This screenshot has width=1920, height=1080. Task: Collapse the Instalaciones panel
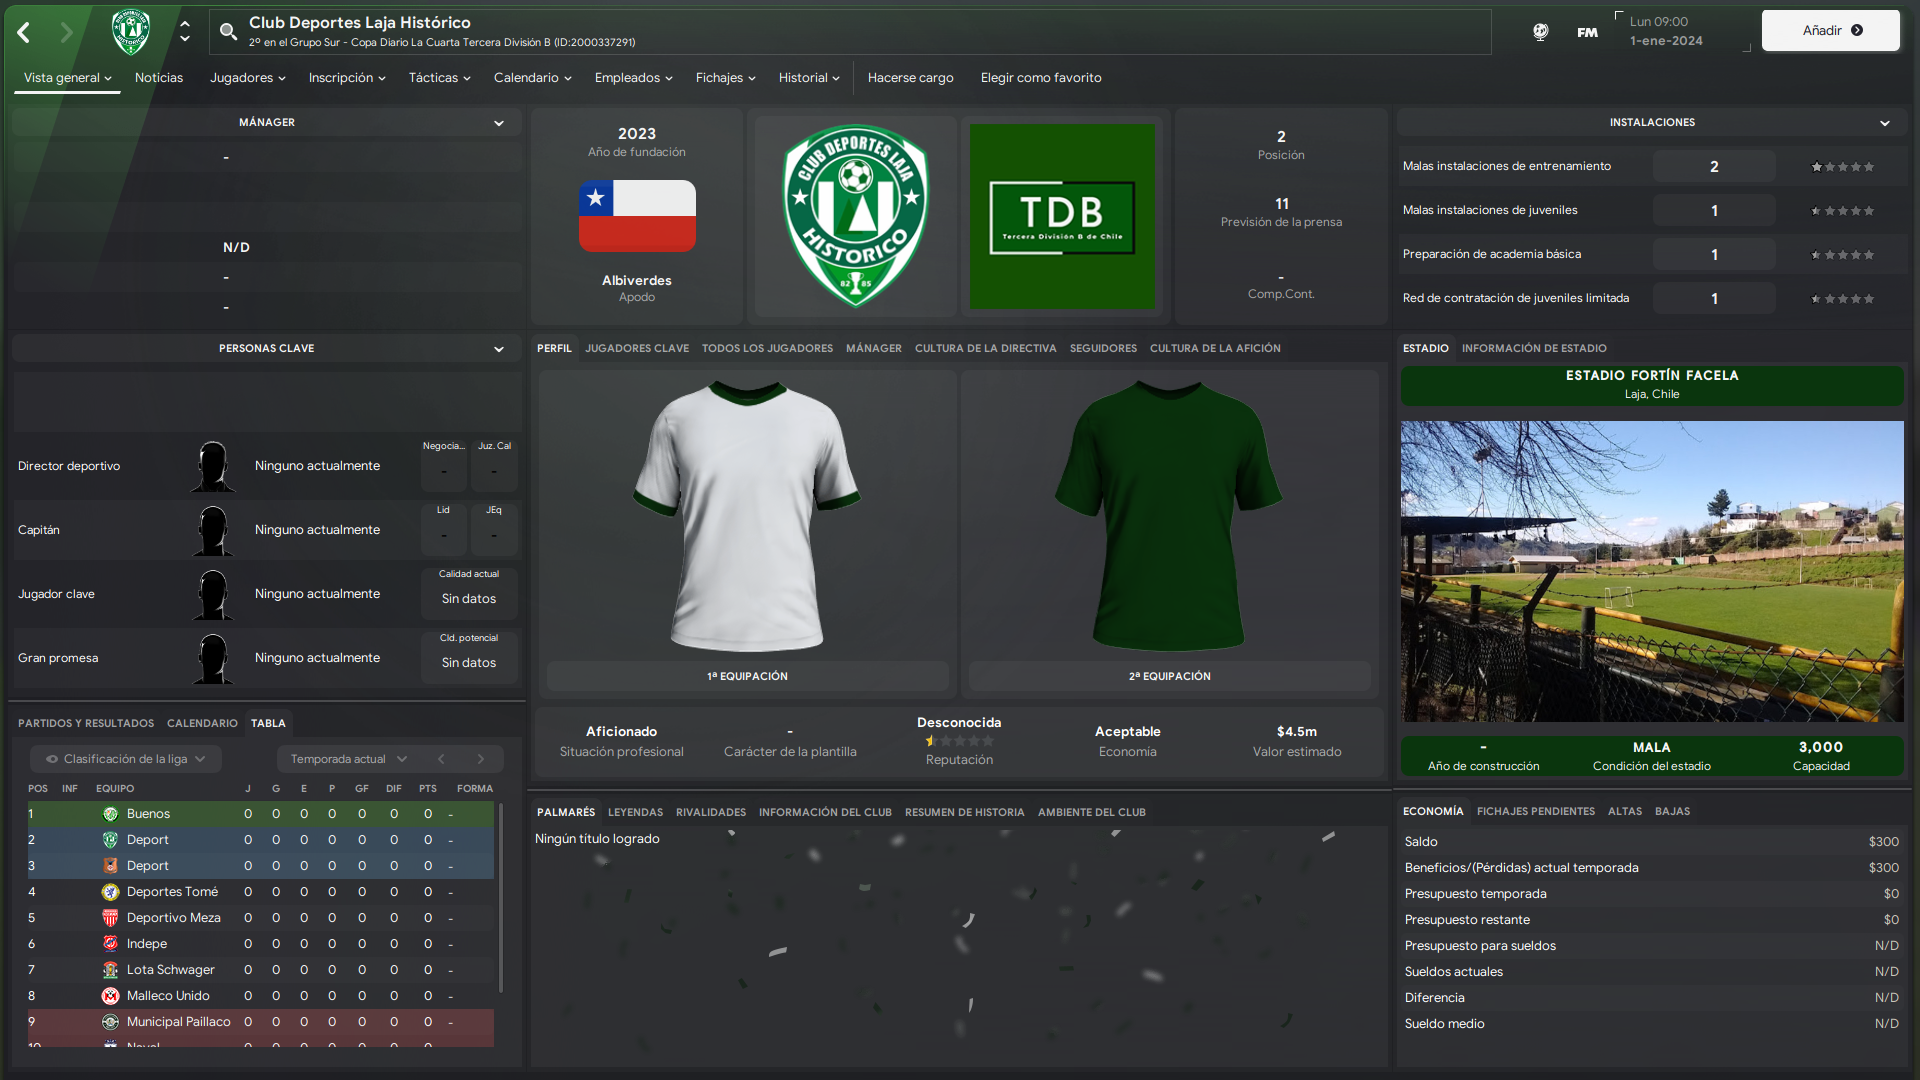coord(1884,123)
